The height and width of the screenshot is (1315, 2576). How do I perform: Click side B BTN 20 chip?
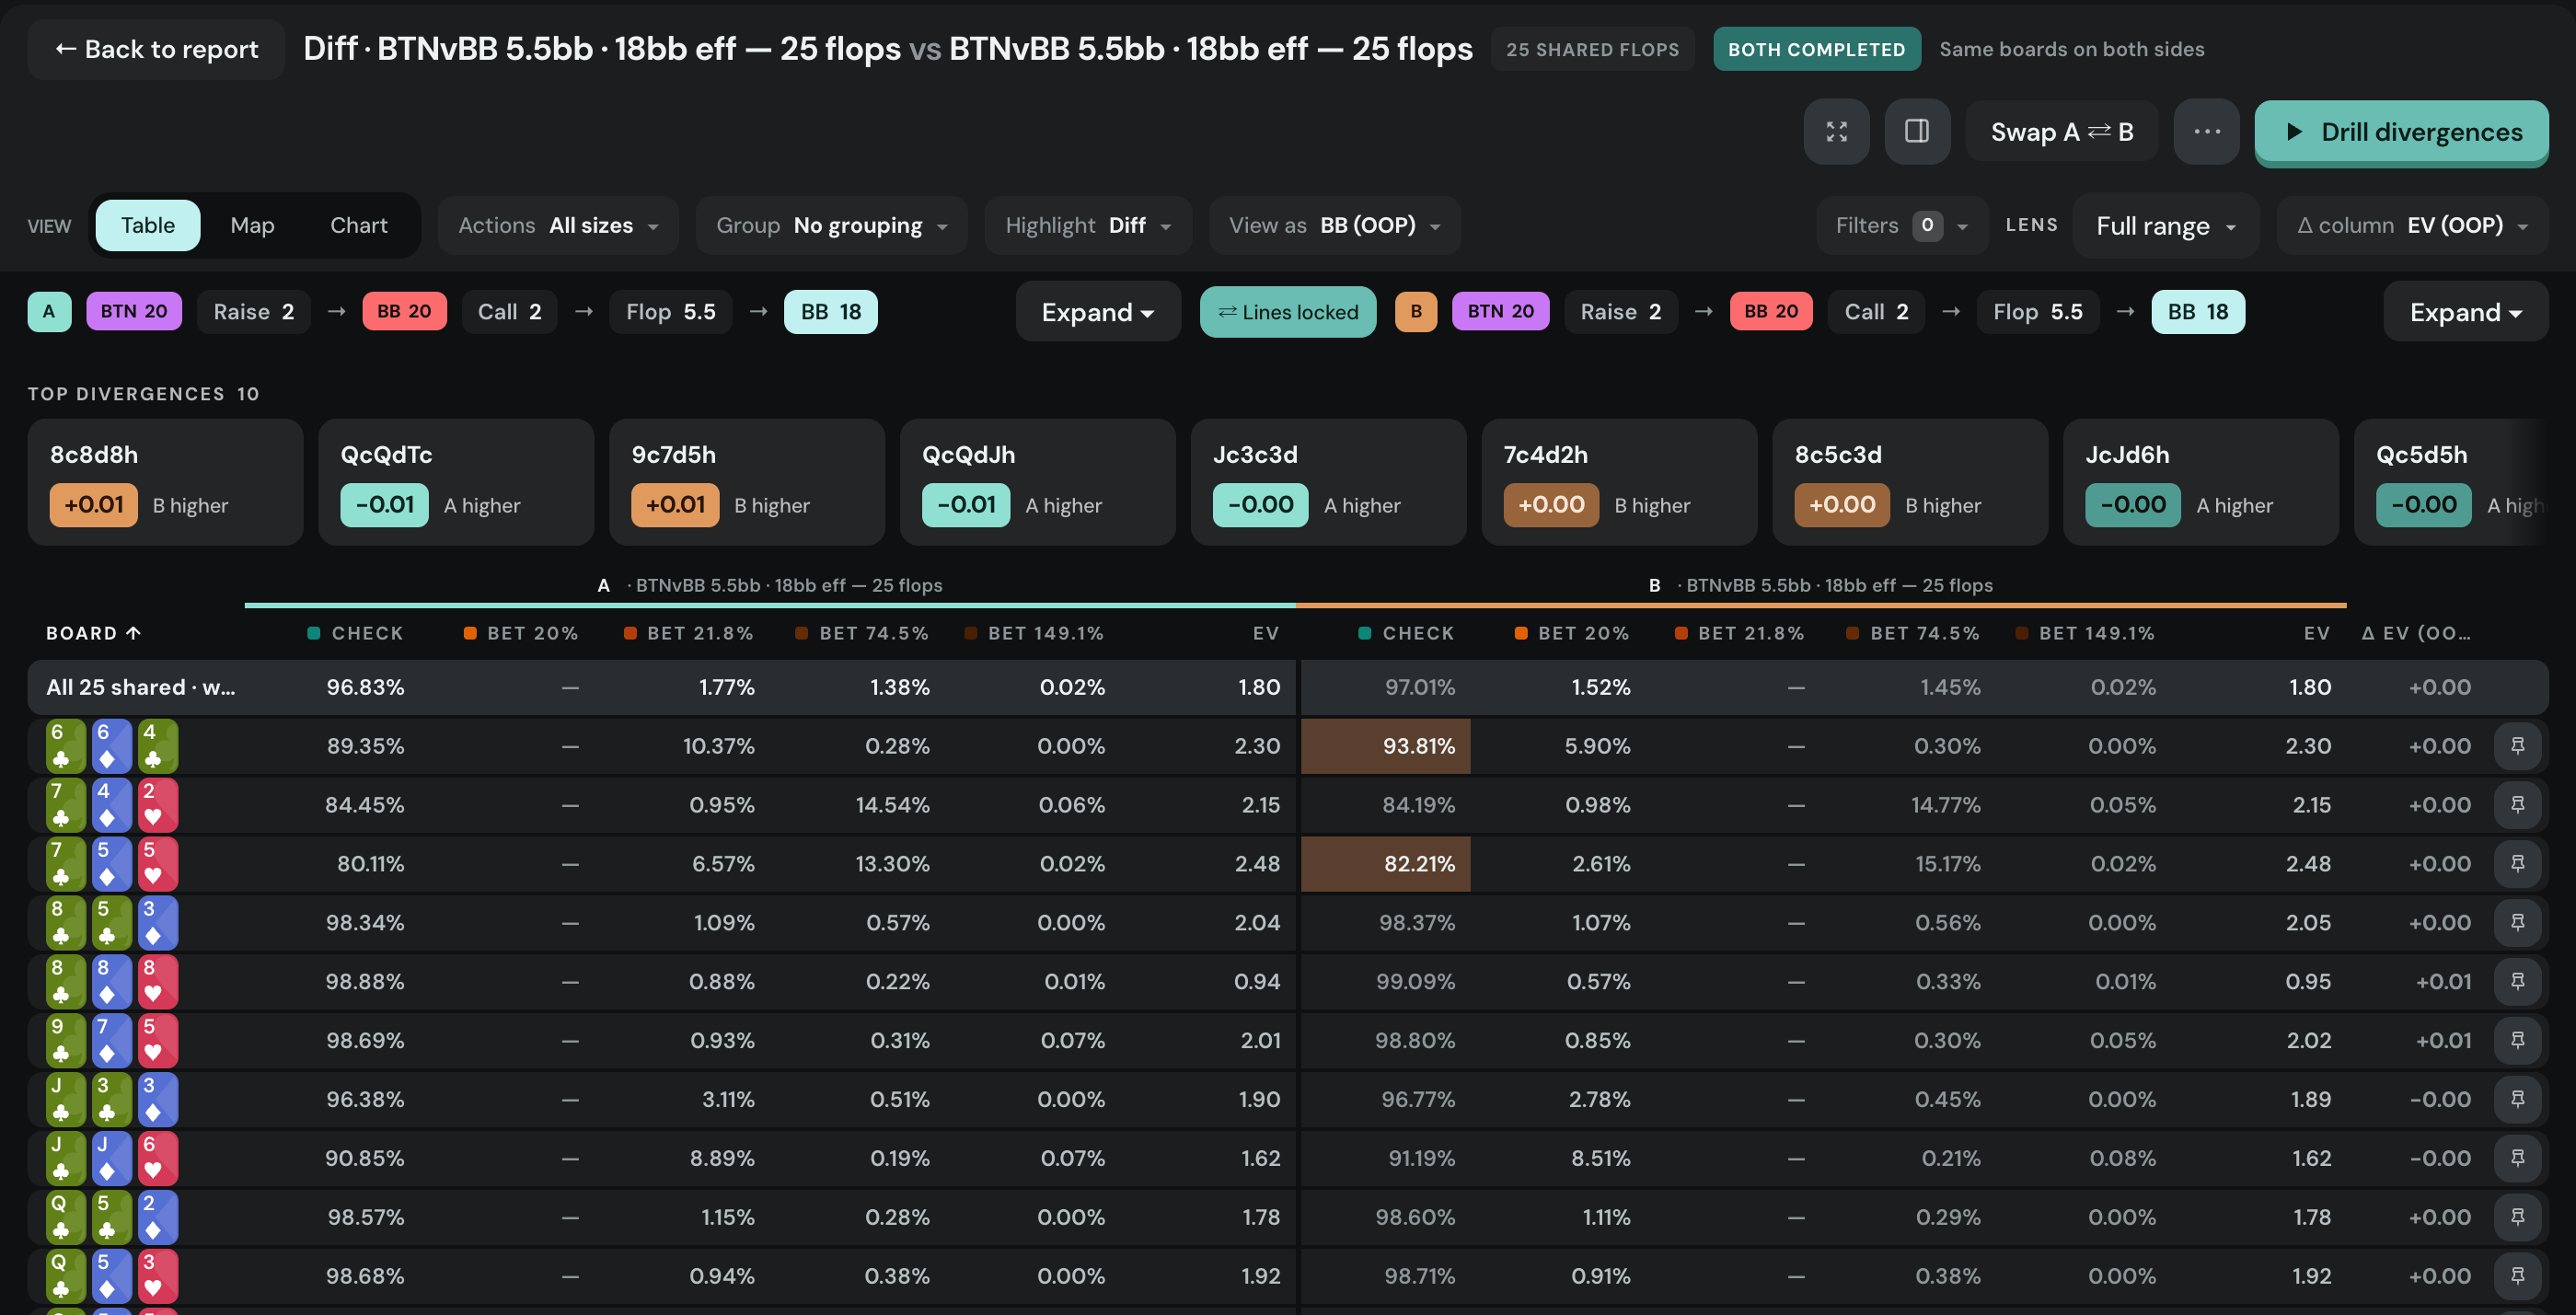click(x=1500, y=312)
